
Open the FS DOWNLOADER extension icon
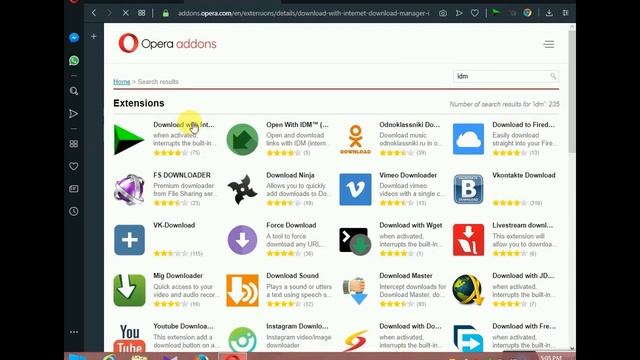129,190
